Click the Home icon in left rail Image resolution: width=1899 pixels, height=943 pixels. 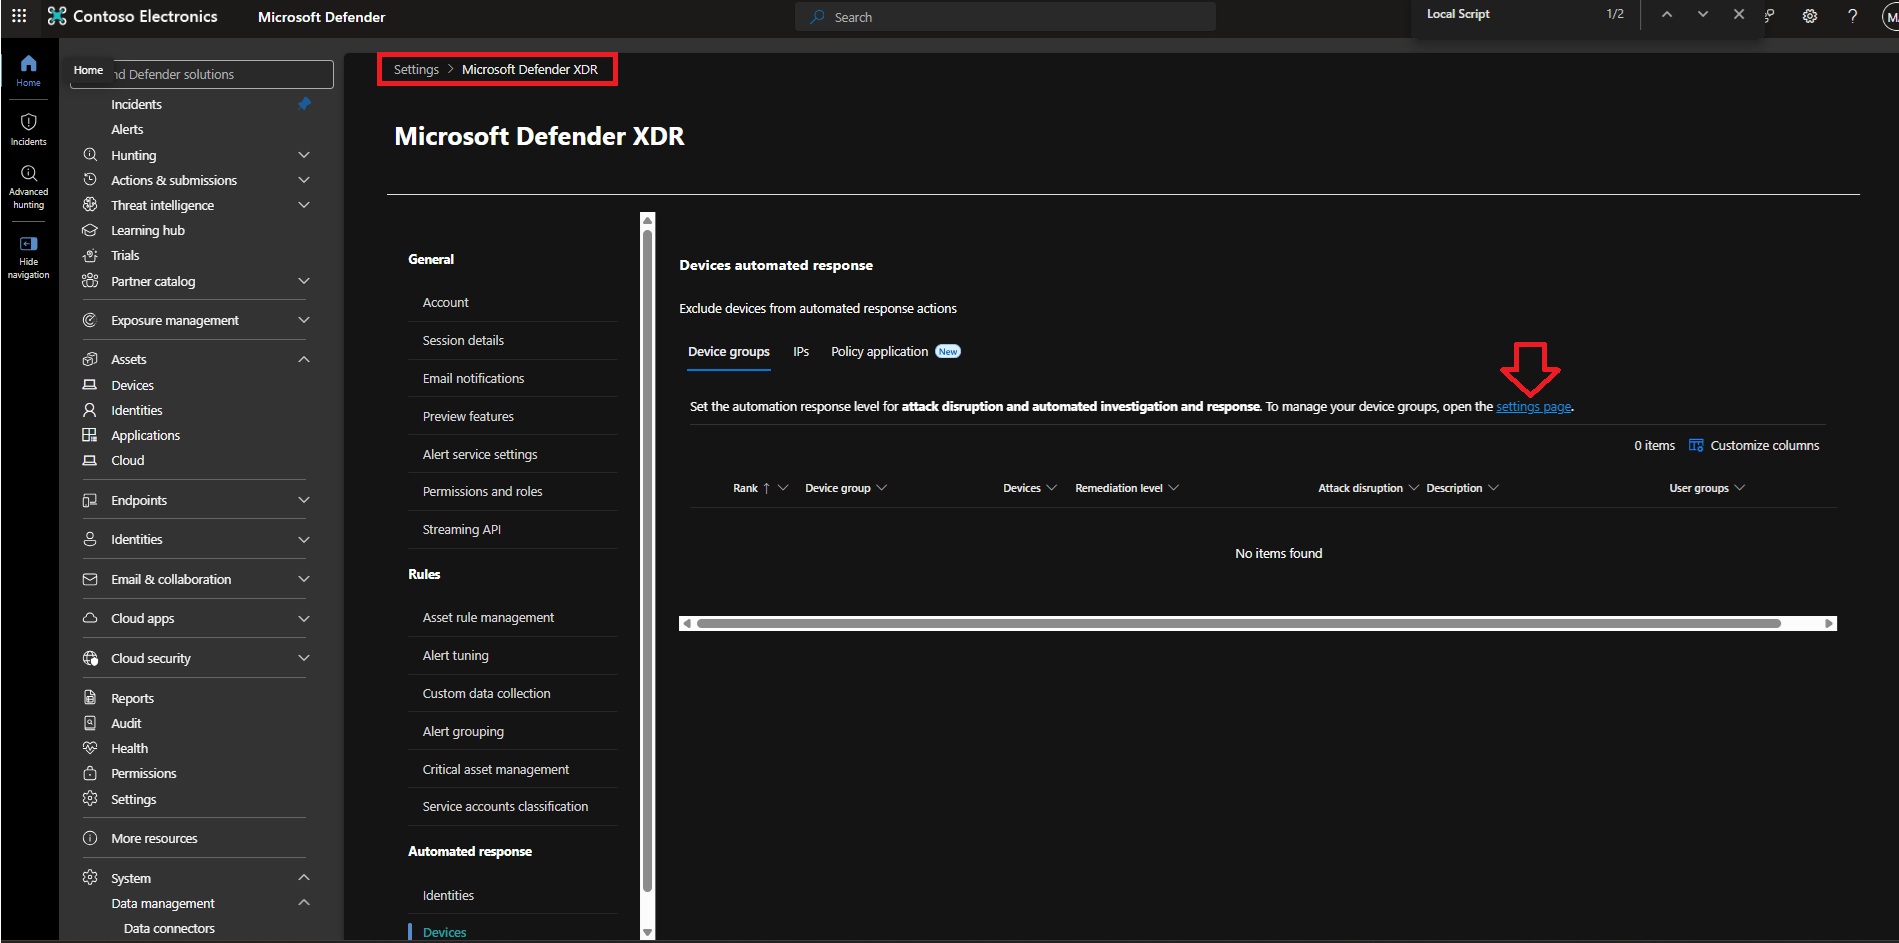tap(28, 64)
